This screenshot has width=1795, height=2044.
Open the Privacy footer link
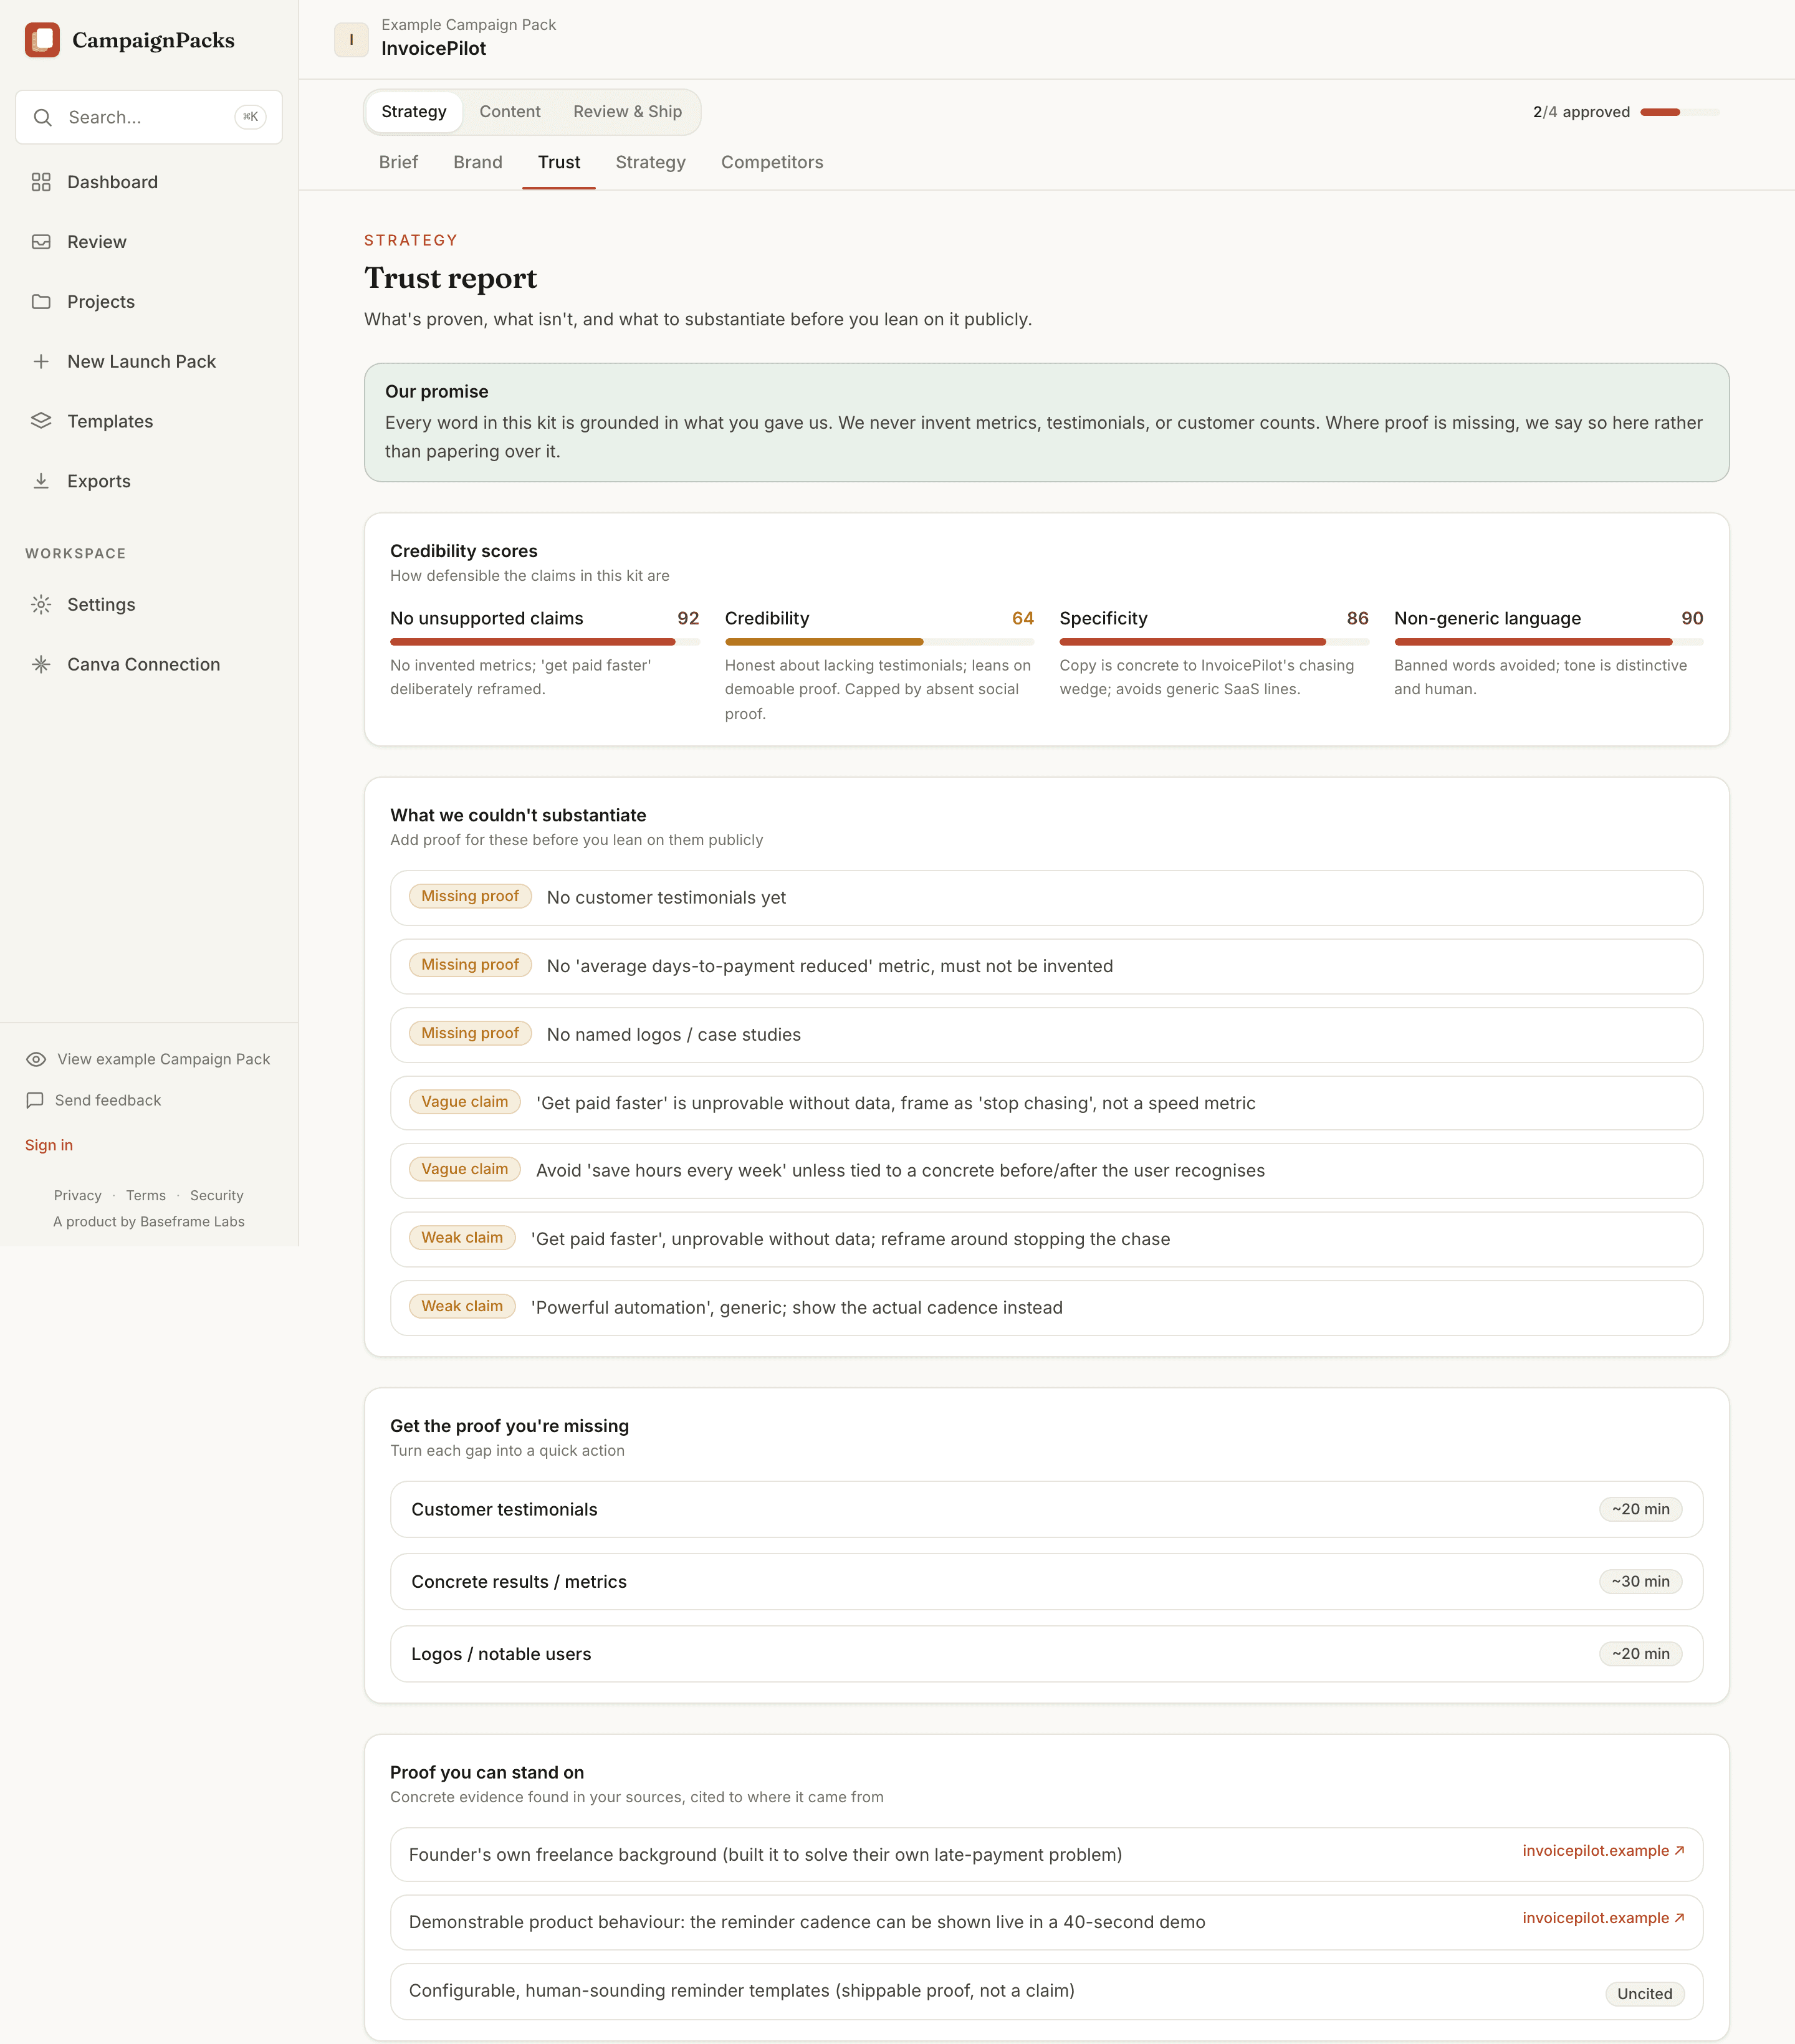point(78,1195)
